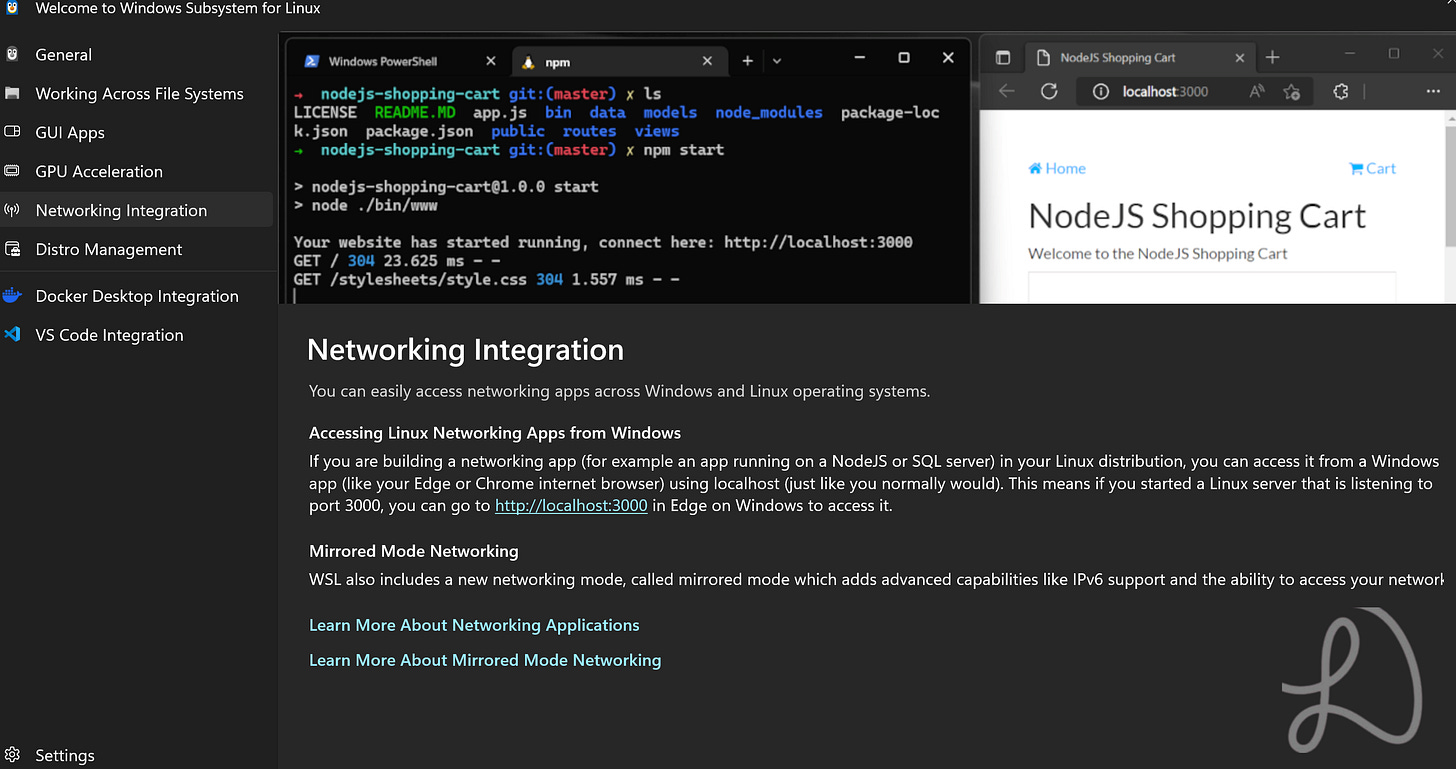
Task: Open VS Code Integration page
Action: click(136, 335)
